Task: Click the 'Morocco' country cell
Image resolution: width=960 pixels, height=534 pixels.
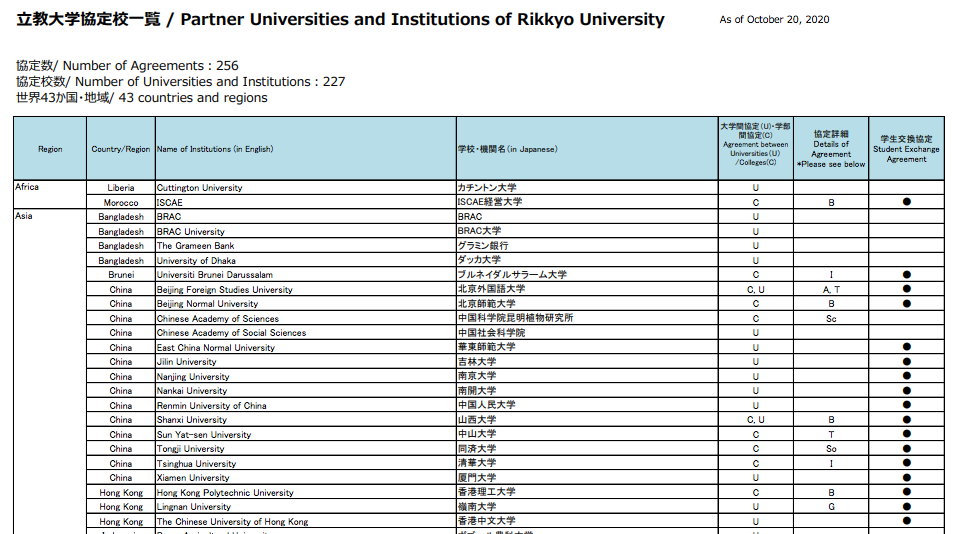Action: (121, 203)
